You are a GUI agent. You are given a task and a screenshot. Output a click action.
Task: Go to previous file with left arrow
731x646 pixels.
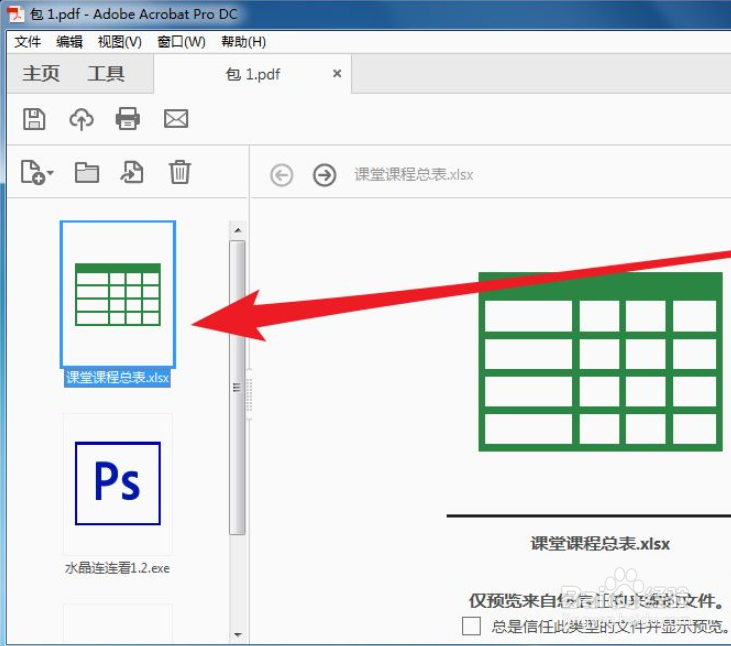coord(282,175)
